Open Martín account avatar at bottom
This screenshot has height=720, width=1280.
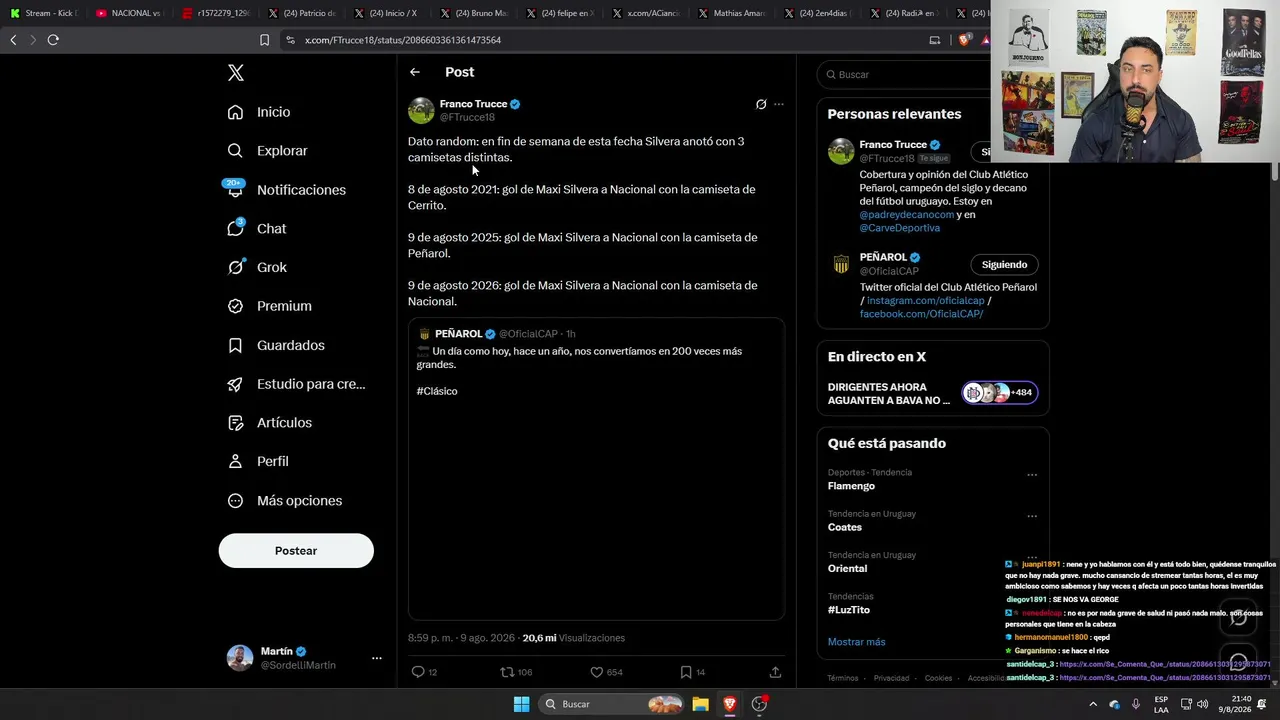pyautogui.click(x=240, y=658)
